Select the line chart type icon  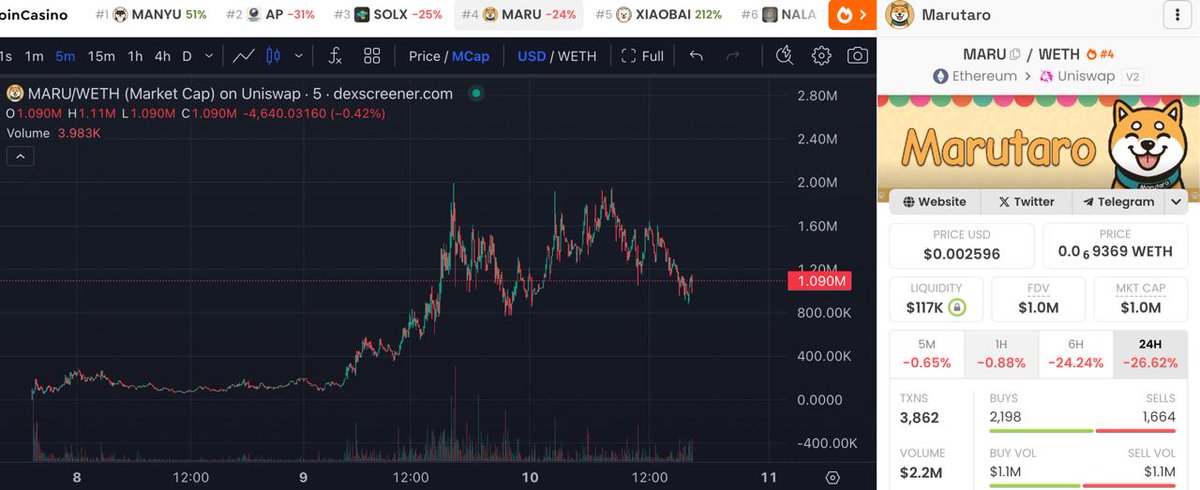pos(243,56)
